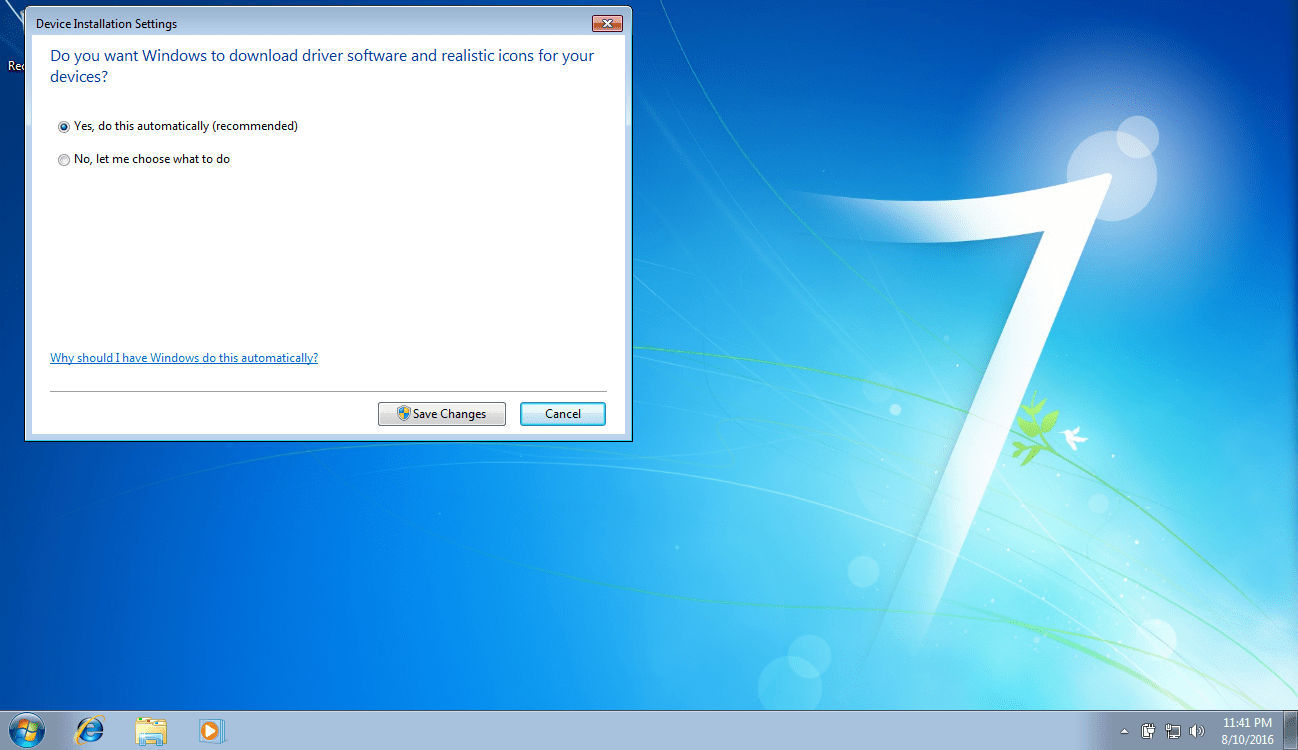1298x750 pixels.
Task: Click the Safely Remove Hardware tray icon
Action: [x=1149, y=731]
